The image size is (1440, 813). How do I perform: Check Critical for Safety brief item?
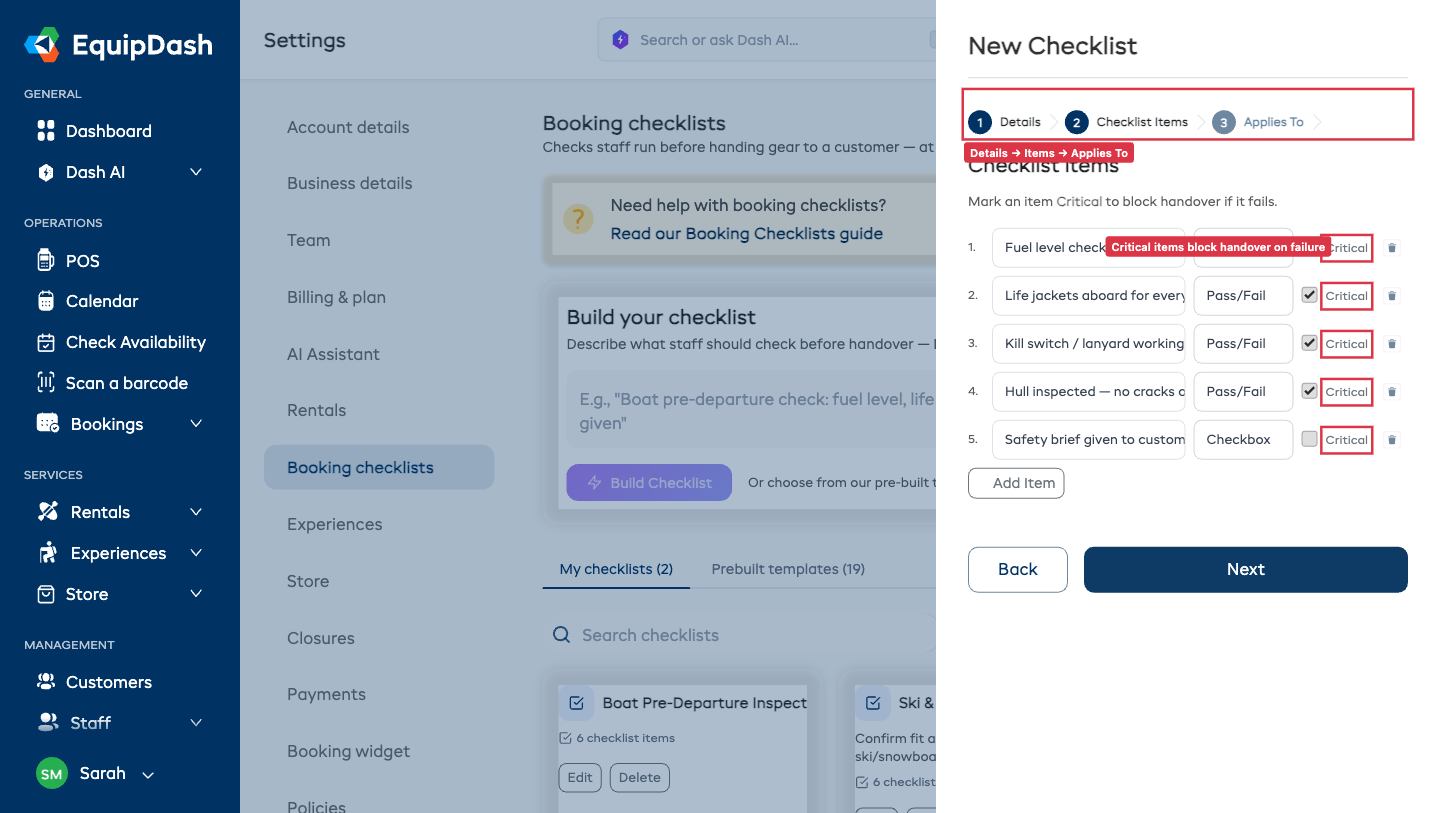pyautogui.click(x=1309, y=439)
